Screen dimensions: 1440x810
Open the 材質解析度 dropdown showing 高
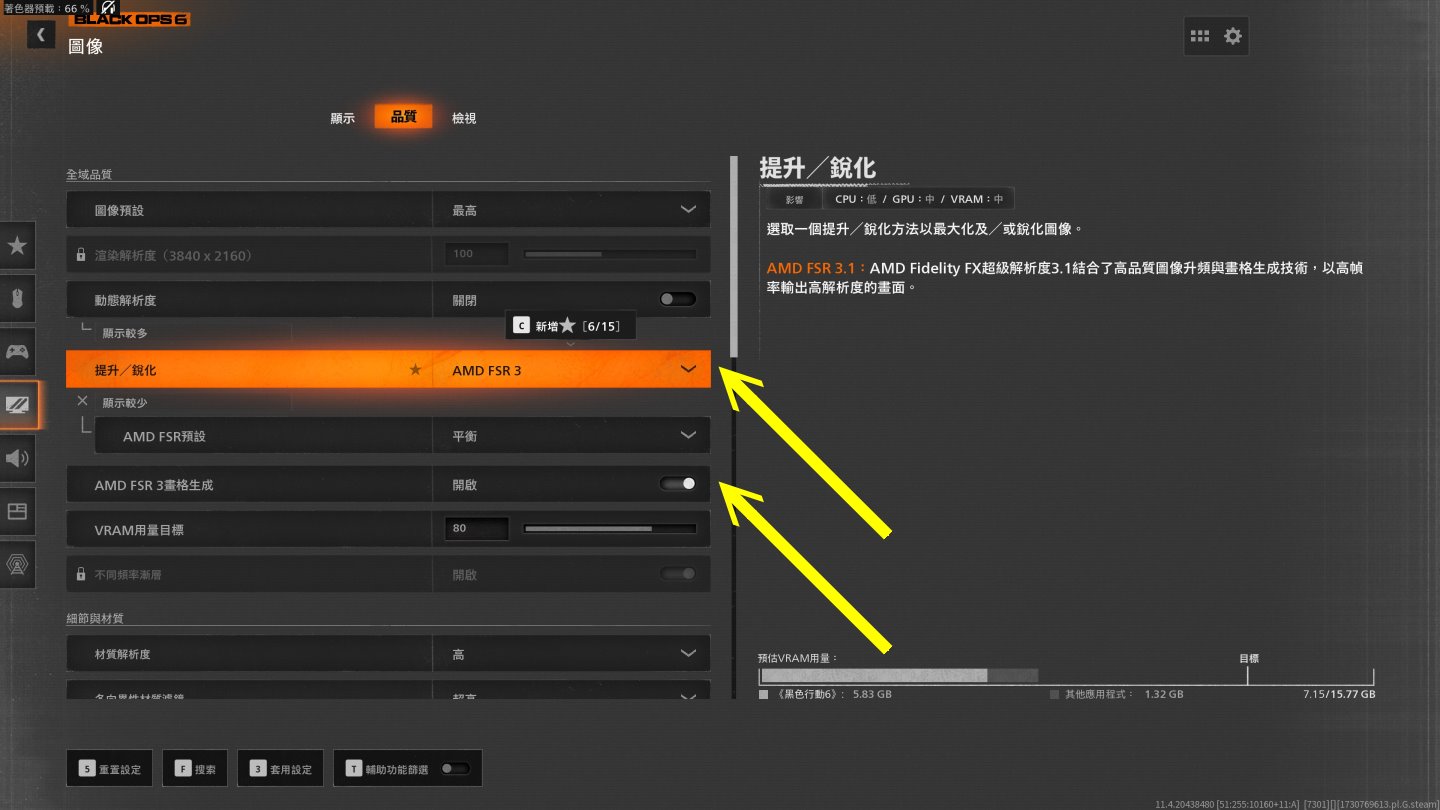click(571, 654)
